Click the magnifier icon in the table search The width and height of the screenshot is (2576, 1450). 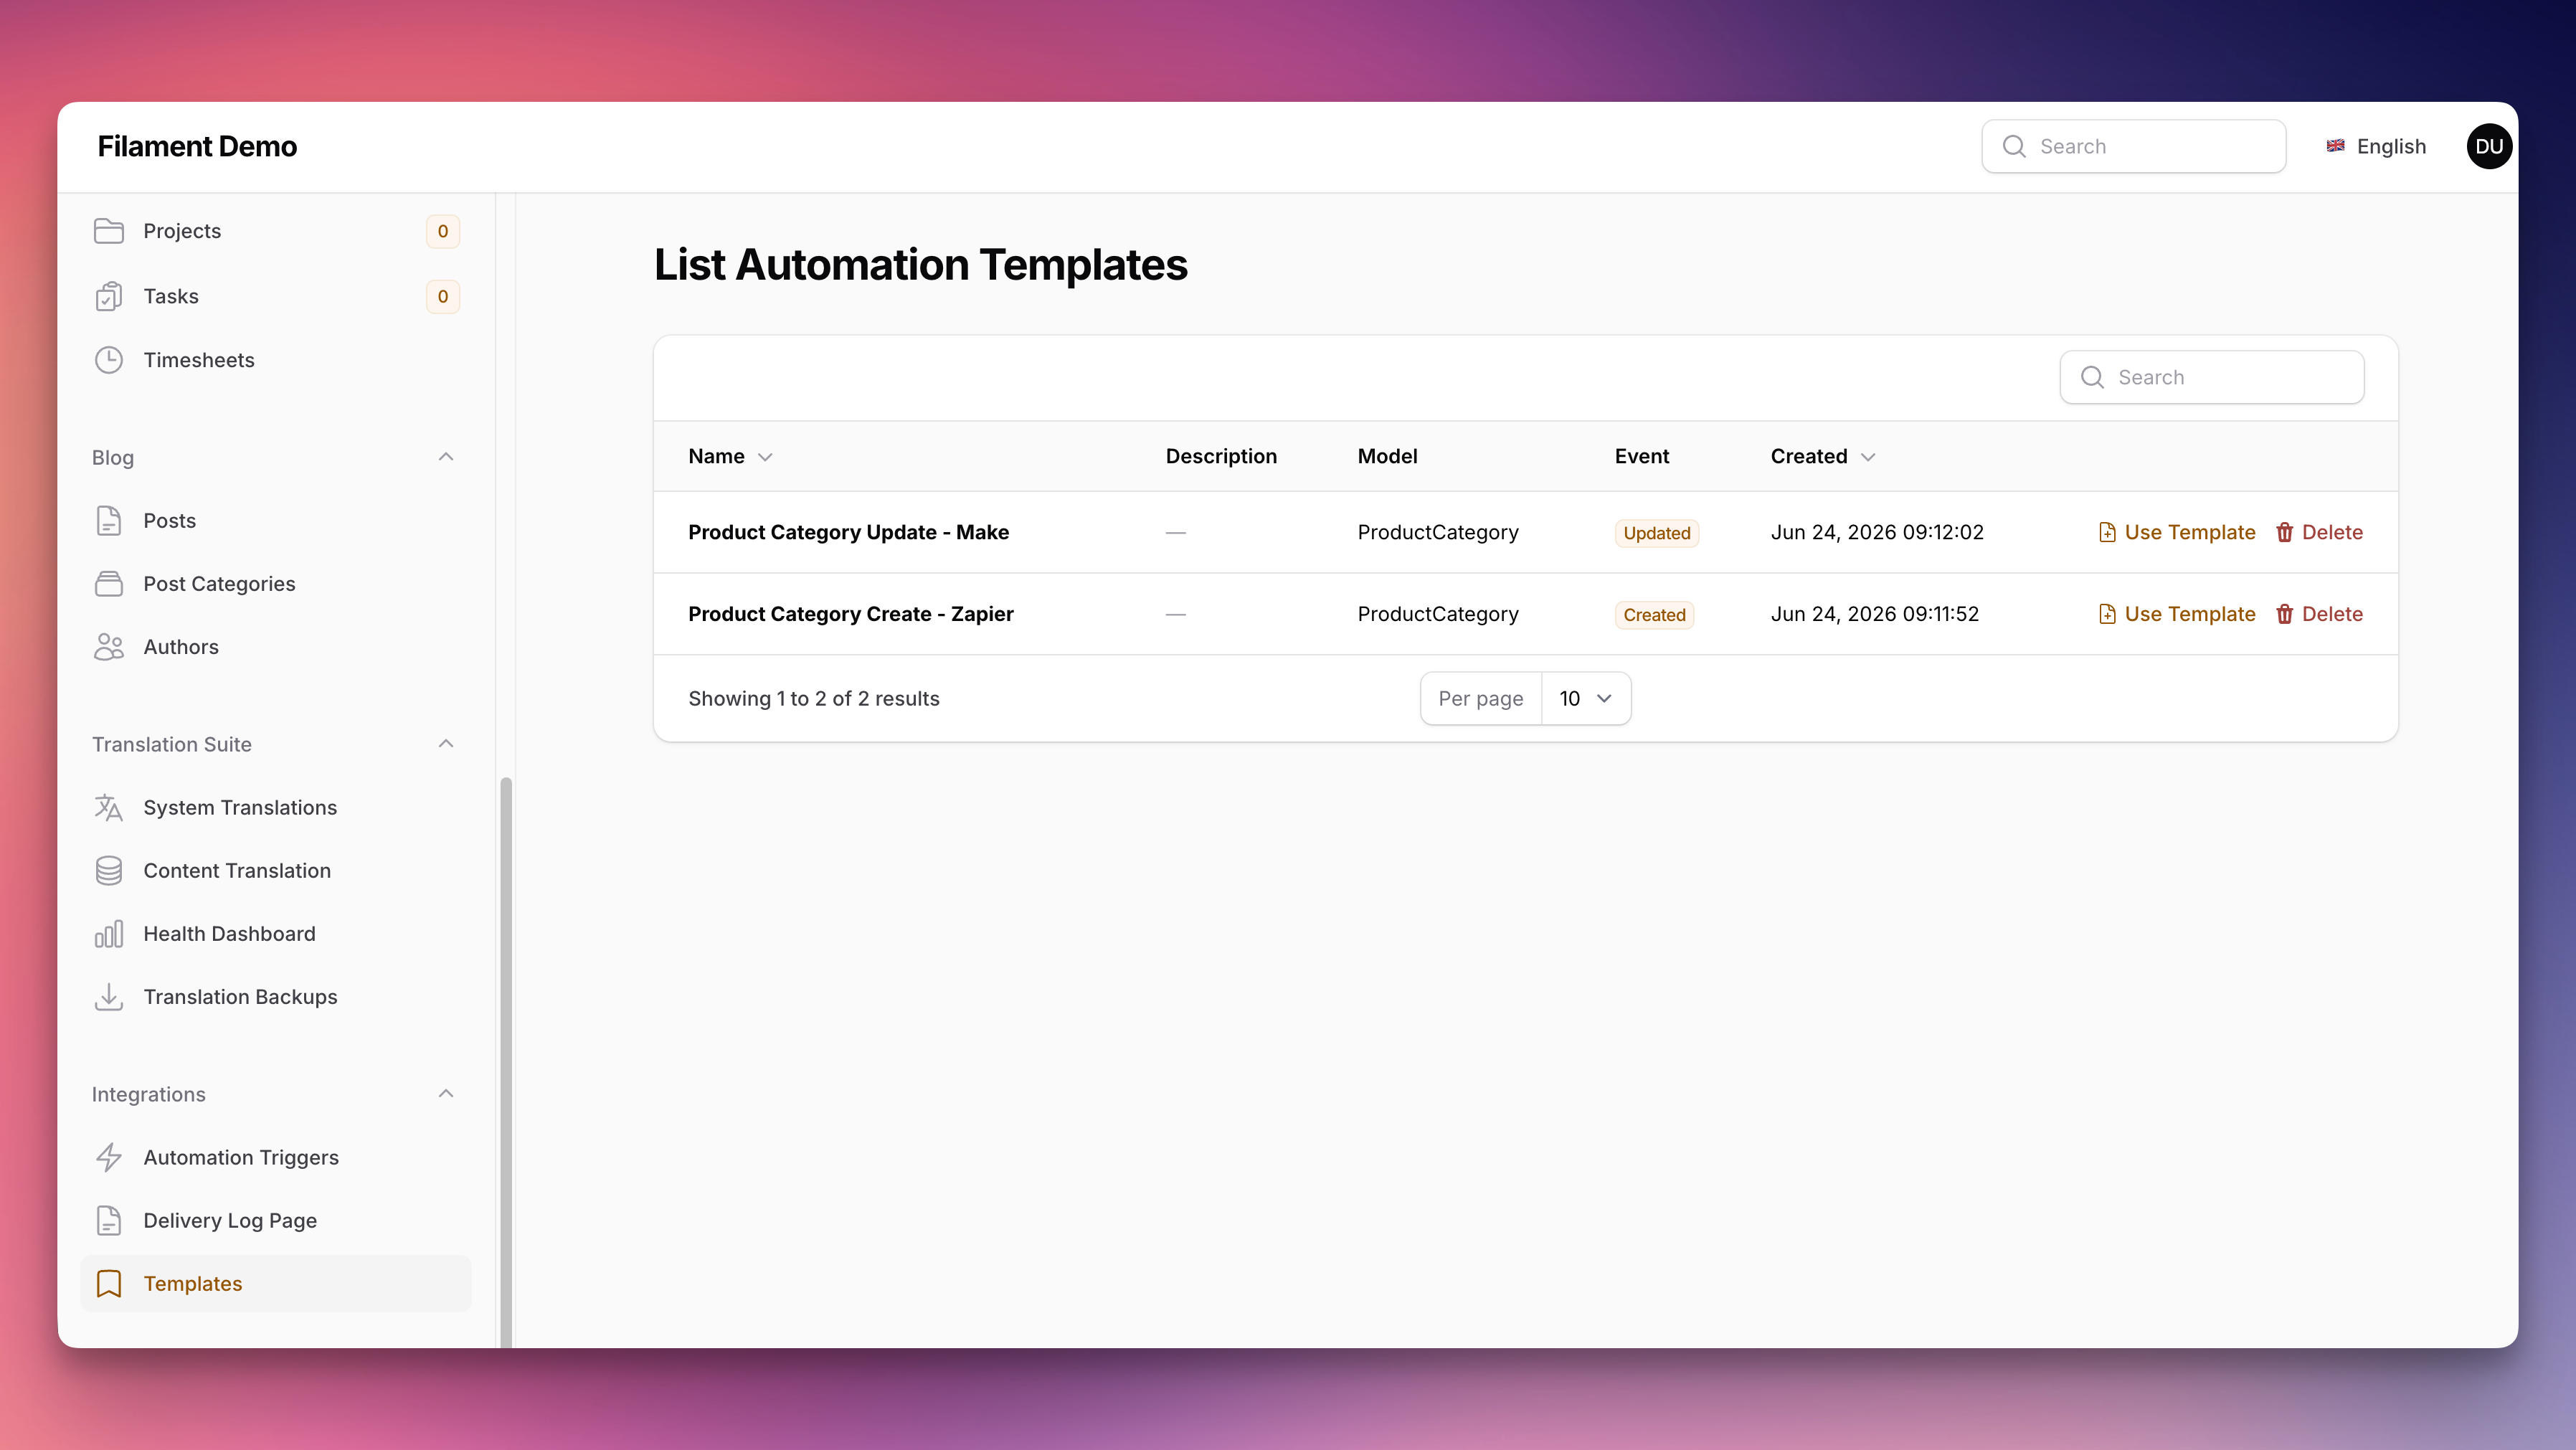coord(2092,377)
